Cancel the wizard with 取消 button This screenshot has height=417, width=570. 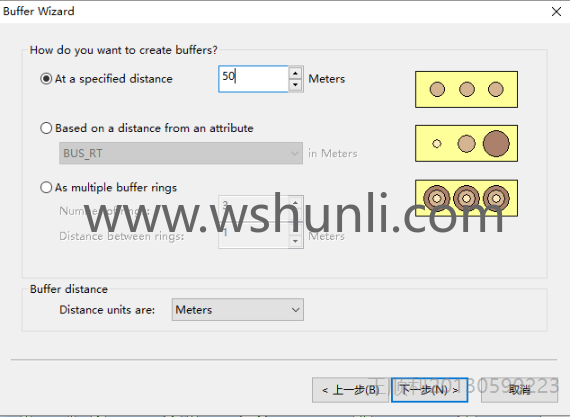pyautogui.click(x=519, y=390)
